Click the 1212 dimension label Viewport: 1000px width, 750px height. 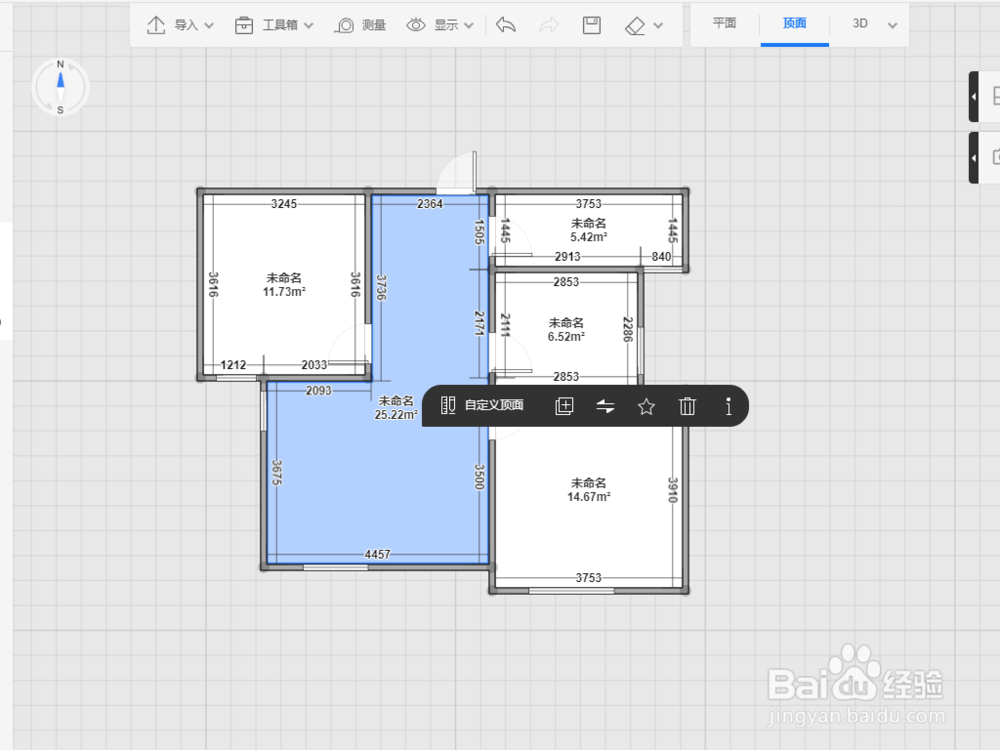pos(233,365)
